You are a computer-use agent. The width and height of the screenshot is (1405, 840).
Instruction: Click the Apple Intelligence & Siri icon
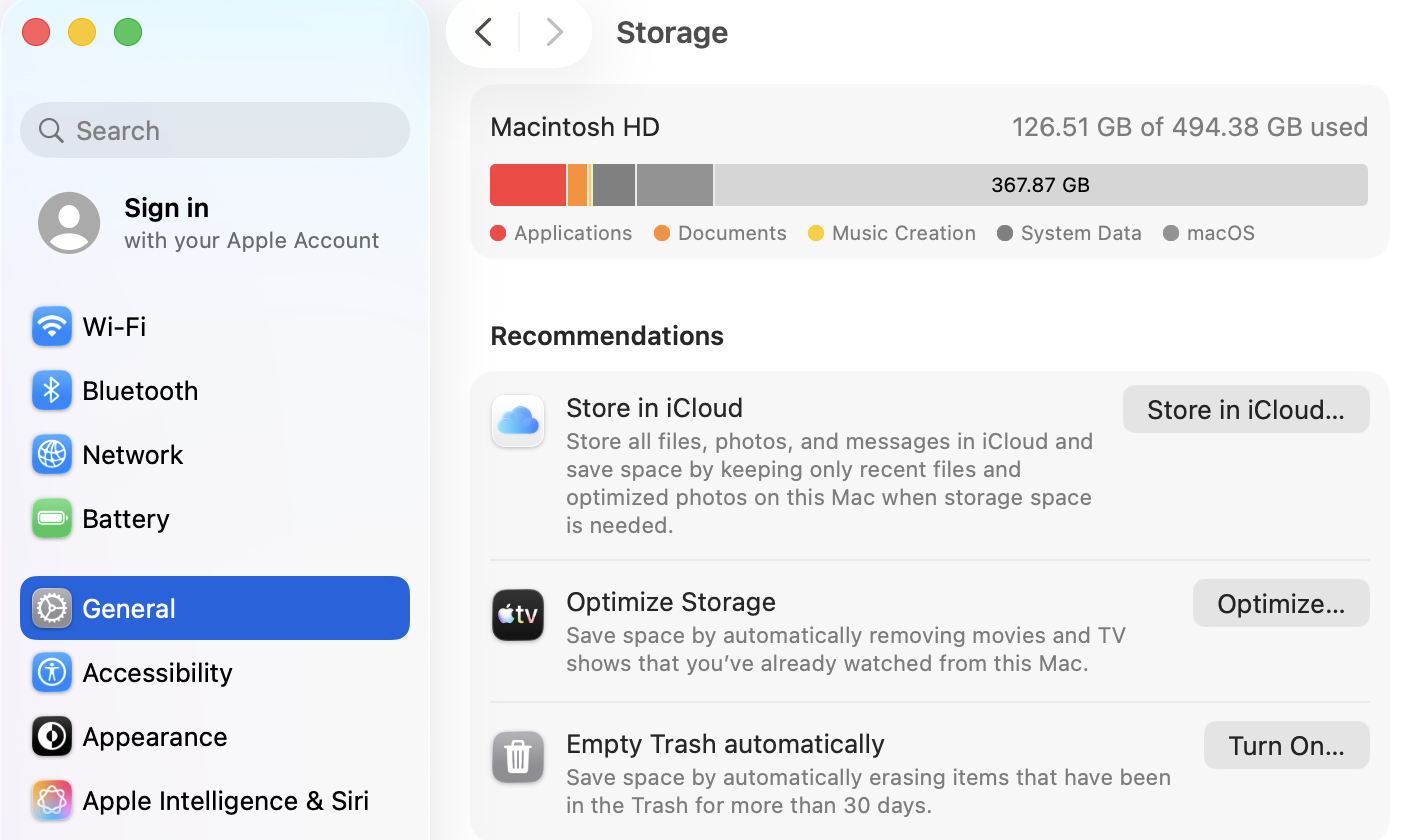[x=51, y=800]
